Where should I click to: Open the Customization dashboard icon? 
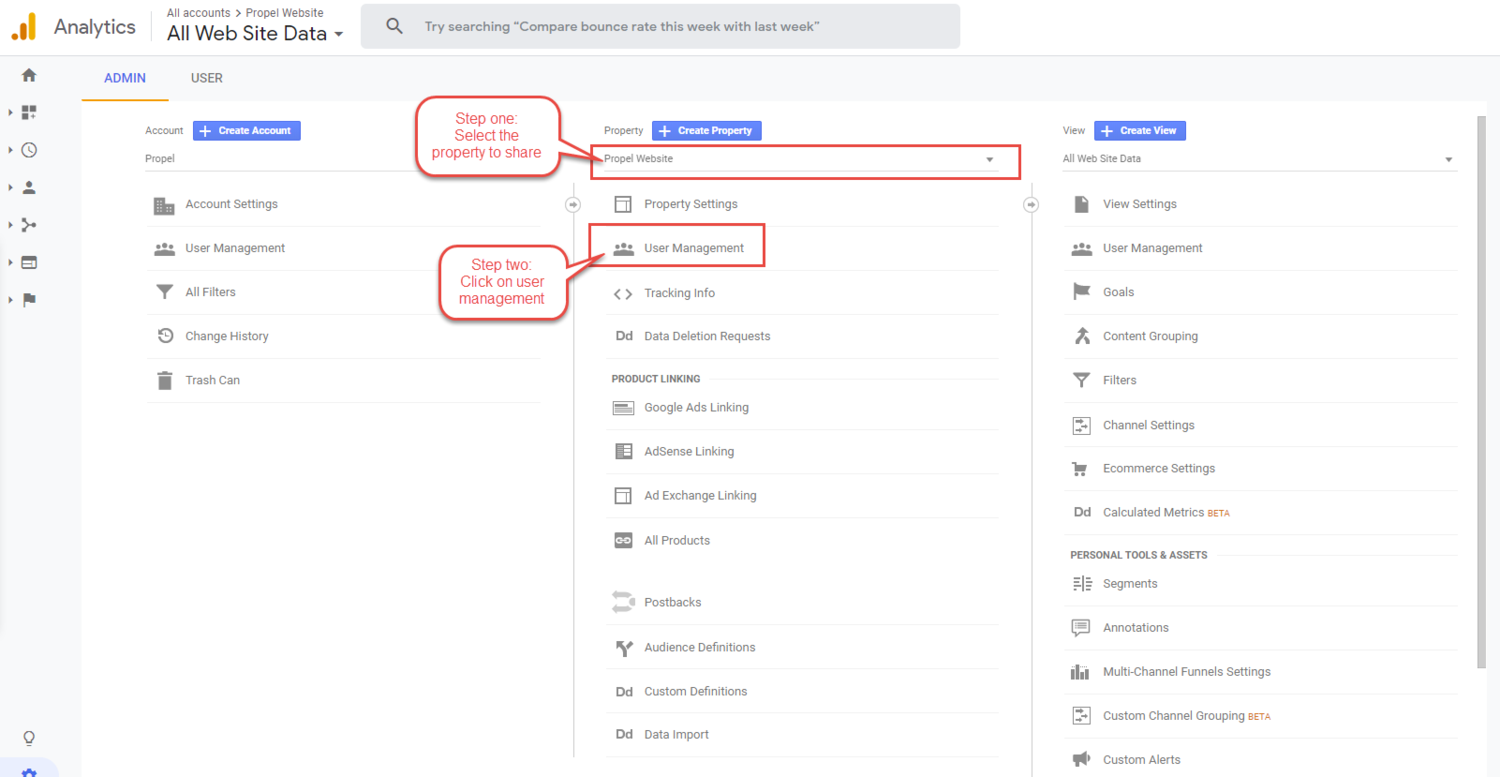pyautogui.click(x=29, y=112)
